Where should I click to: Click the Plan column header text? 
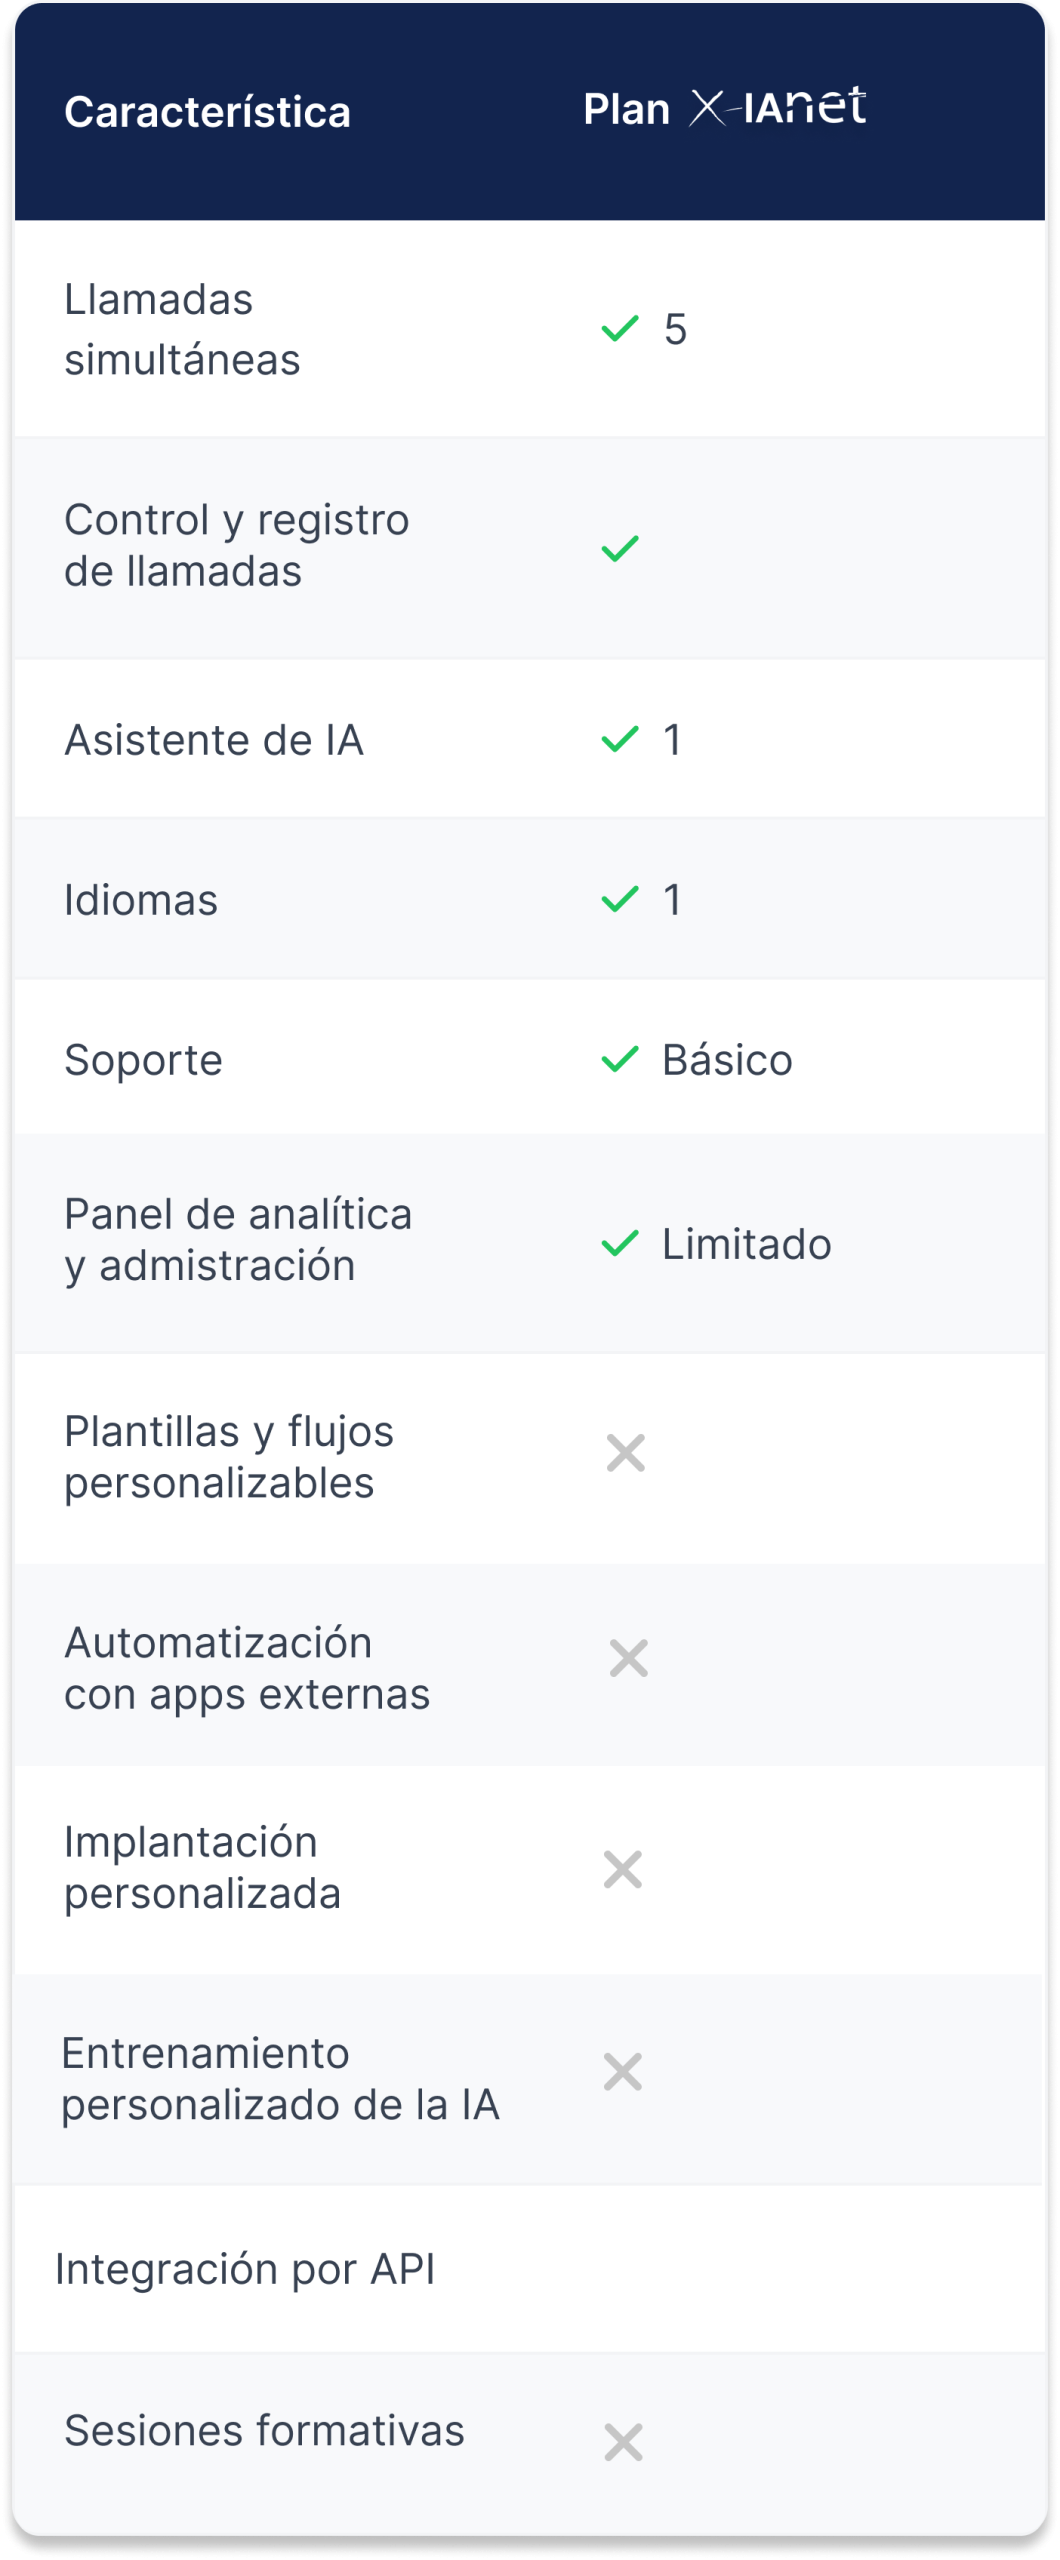[626, 109]
